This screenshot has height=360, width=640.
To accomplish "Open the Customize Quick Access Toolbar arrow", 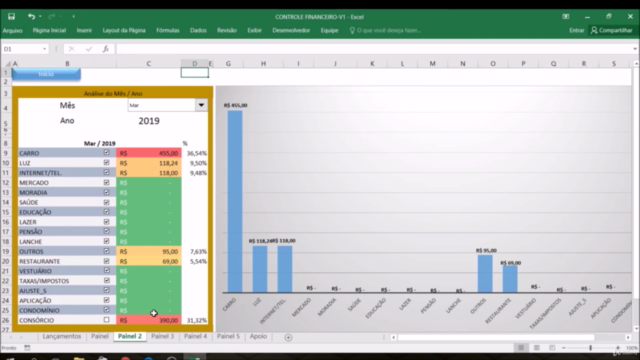I will [73, 16].
